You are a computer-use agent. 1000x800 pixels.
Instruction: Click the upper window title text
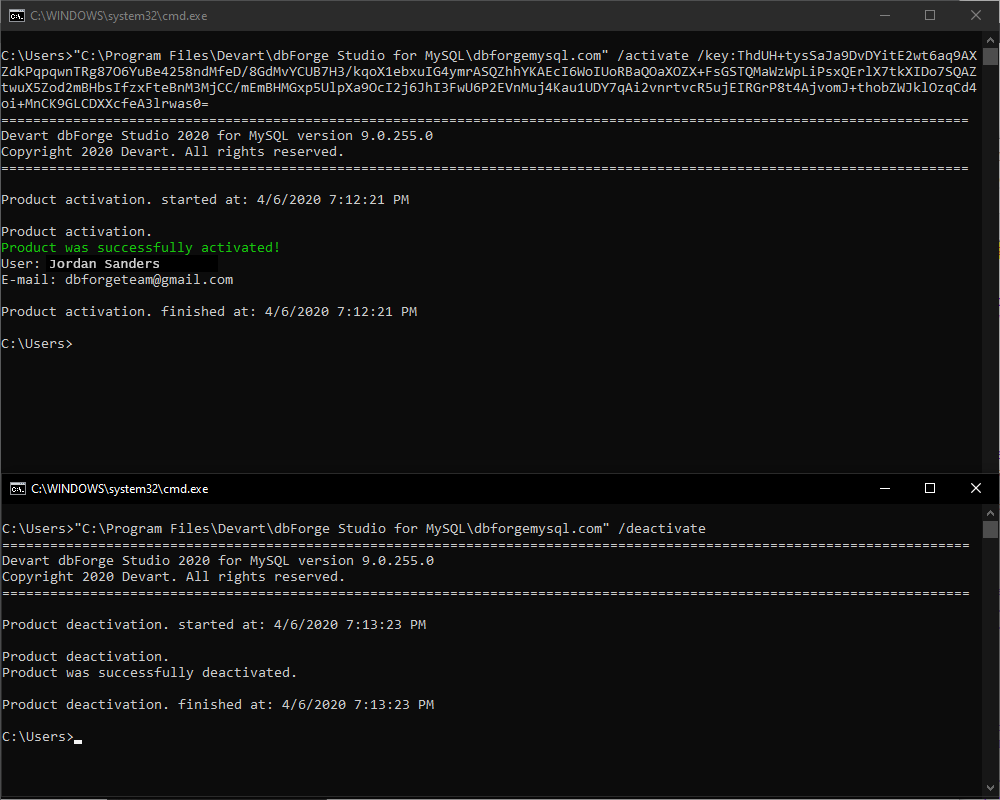pyautogui.click(x=119, y=16)
